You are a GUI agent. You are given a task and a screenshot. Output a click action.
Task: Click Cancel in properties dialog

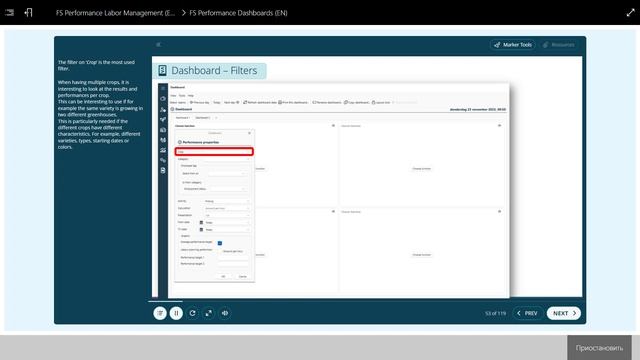[x=242, y=276]
